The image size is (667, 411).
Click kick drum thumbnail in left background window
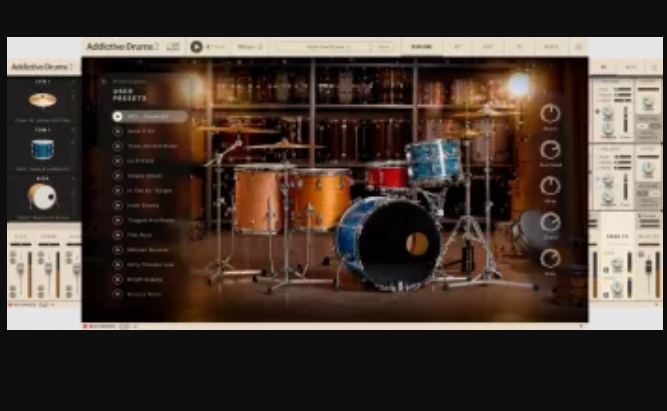pos(42,197)
